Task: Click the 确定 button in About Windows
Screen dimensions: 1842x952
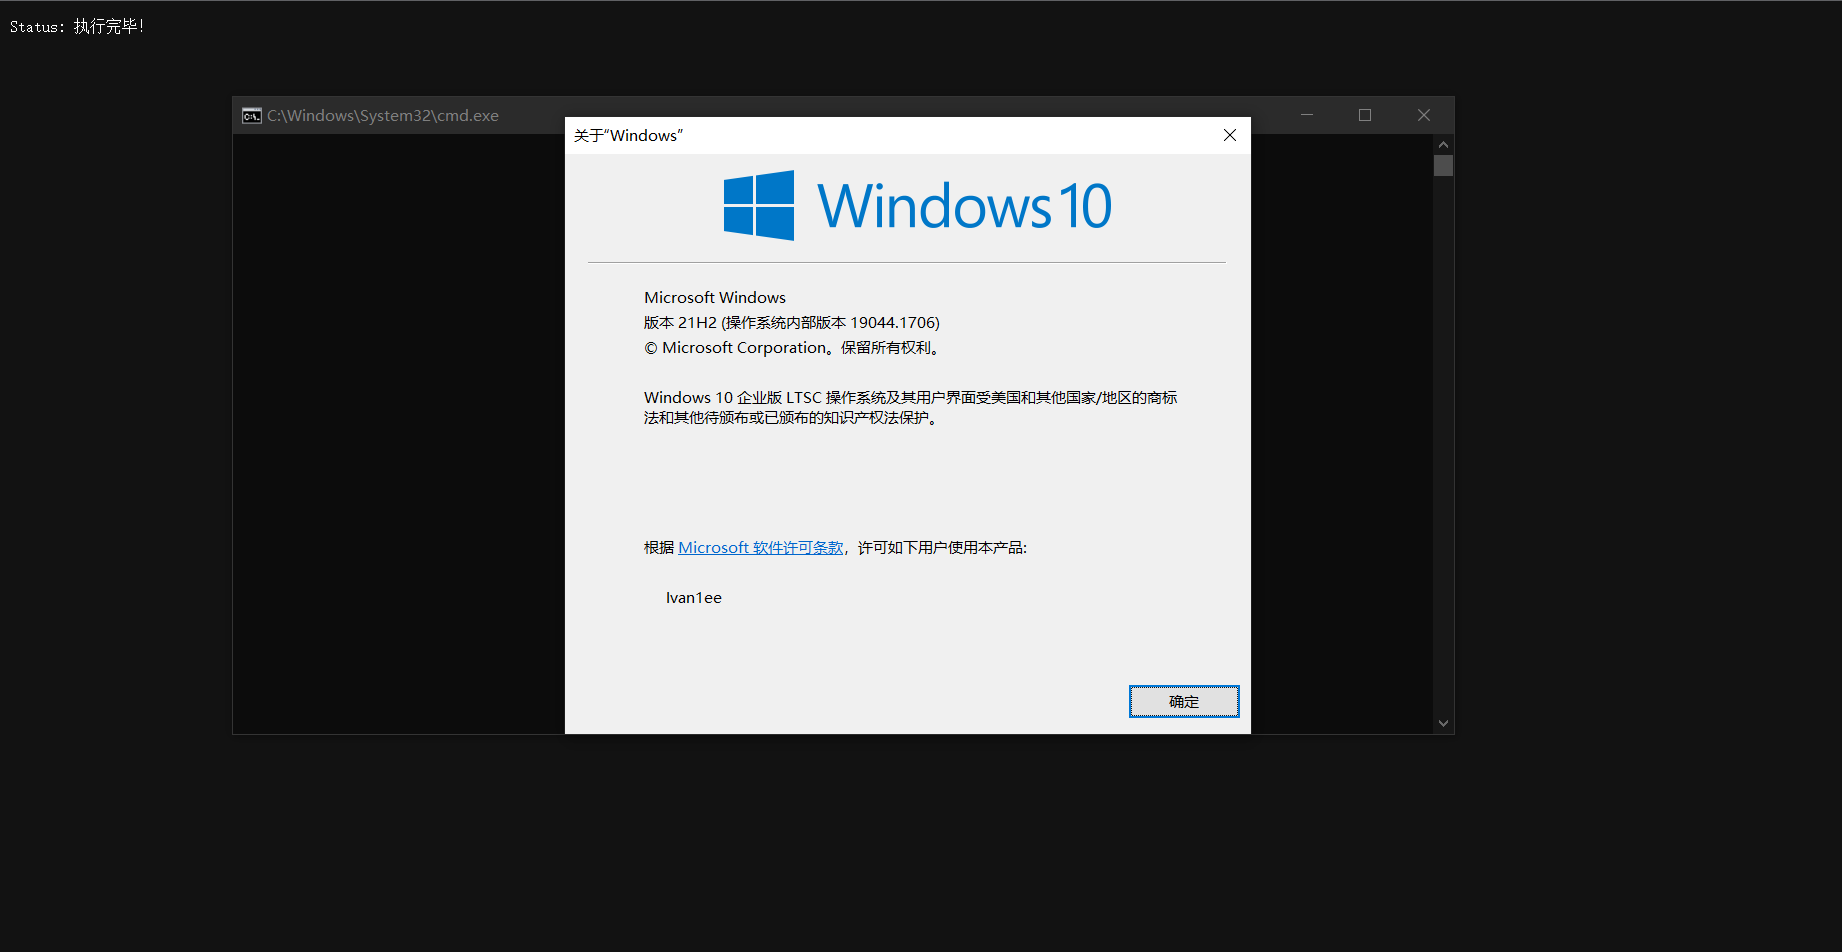Action: [1184, 701]
